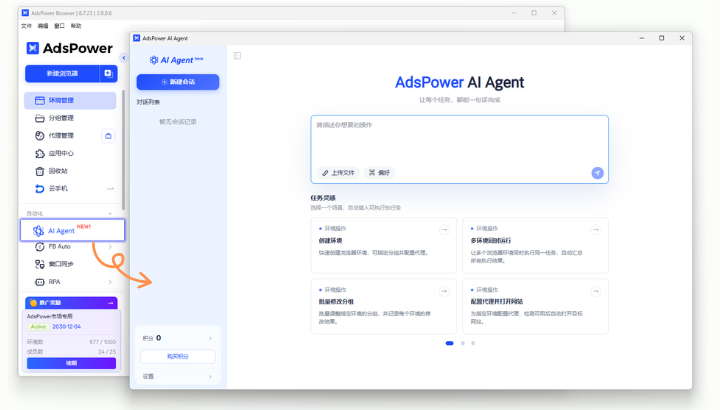Screen dimensions: 720x410
Task: Click arrow on the 推广奖励 banner
Action: click(x=111, y=303)
